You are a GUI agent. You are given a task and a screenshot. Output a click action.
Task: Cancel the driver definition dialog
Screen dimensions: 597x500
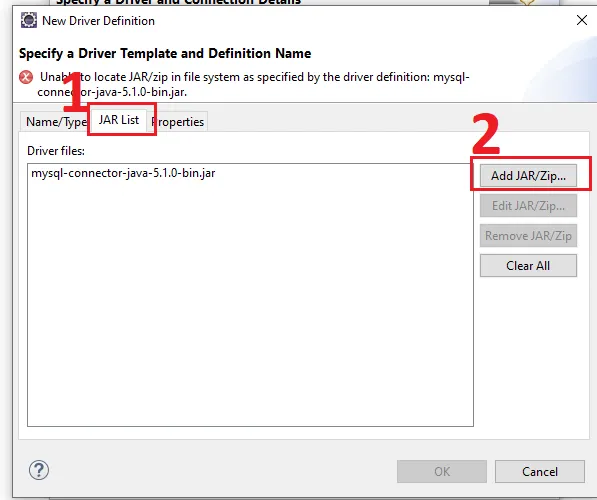[540, 471]
